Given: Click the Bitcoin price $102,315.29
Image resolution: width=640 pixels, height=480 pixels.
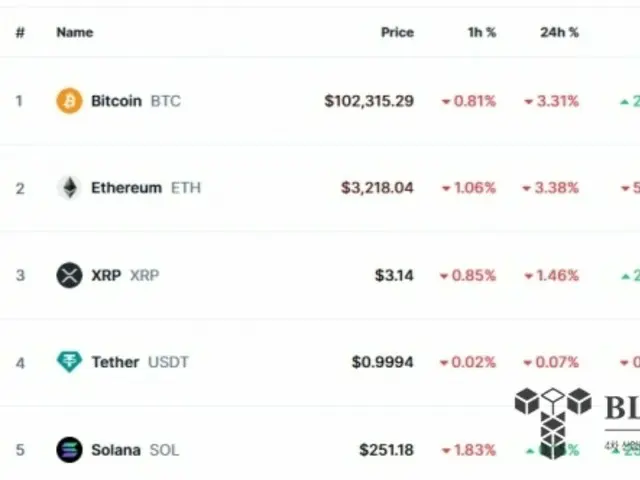Looking at the screenshot, I should tap(369, 101).
